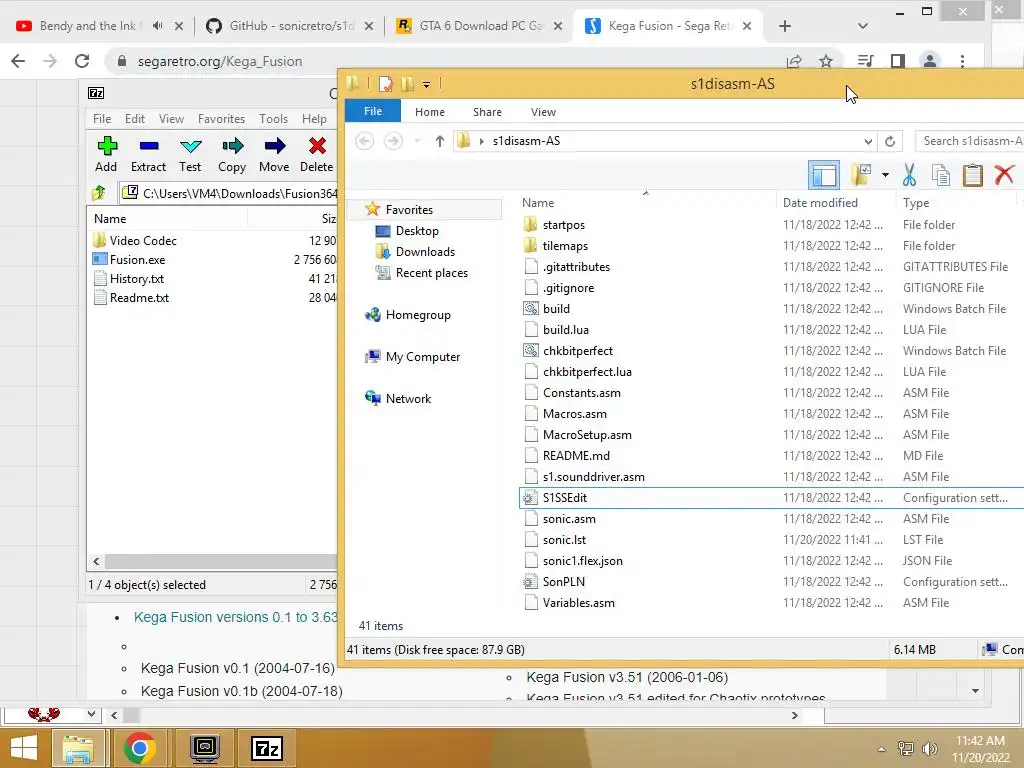Image resolution: width=1024 pixels, height=768 pixels.
Task: Refresh the s1disasm-AS folder view
Action: [x=889, y=141]
